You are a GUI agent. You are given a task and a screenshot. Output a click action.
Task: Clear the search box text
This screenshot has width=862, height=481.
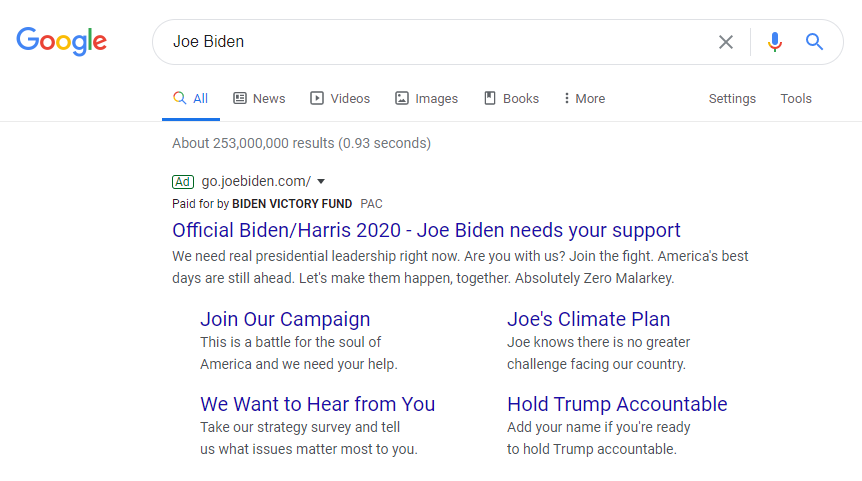(726, 42)
